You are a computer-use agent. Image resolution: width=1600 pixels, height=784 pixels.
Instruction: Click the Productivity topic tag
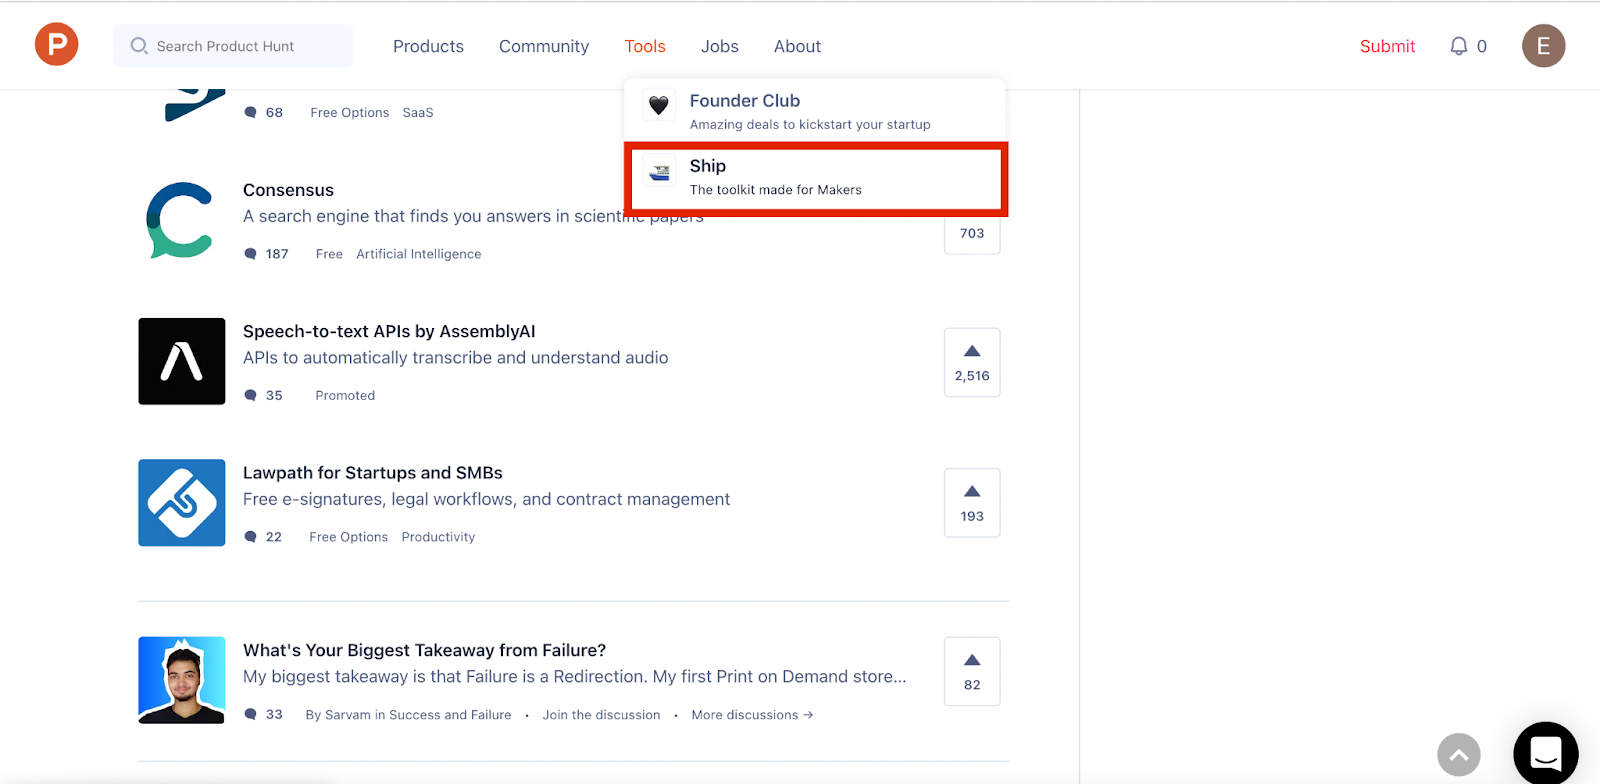click(438, 537)
